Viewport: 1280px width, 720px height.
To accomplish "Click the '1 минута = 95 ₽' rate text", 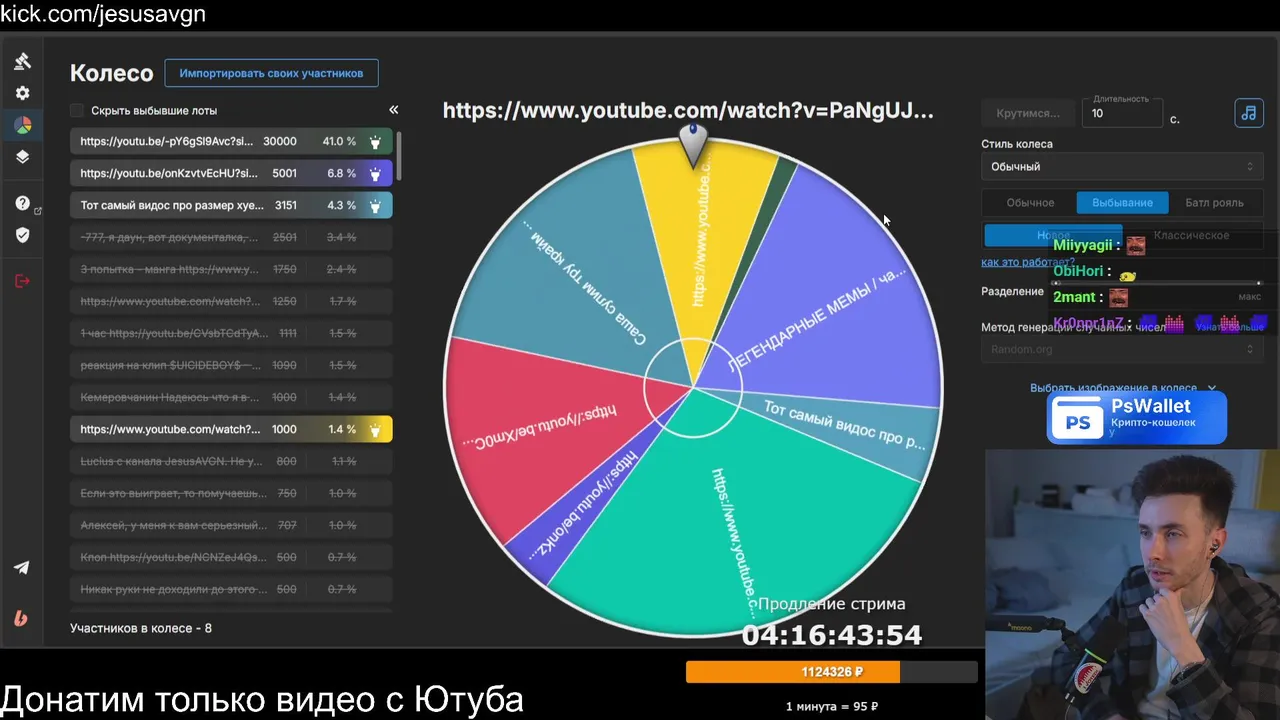I will point(832,707).
